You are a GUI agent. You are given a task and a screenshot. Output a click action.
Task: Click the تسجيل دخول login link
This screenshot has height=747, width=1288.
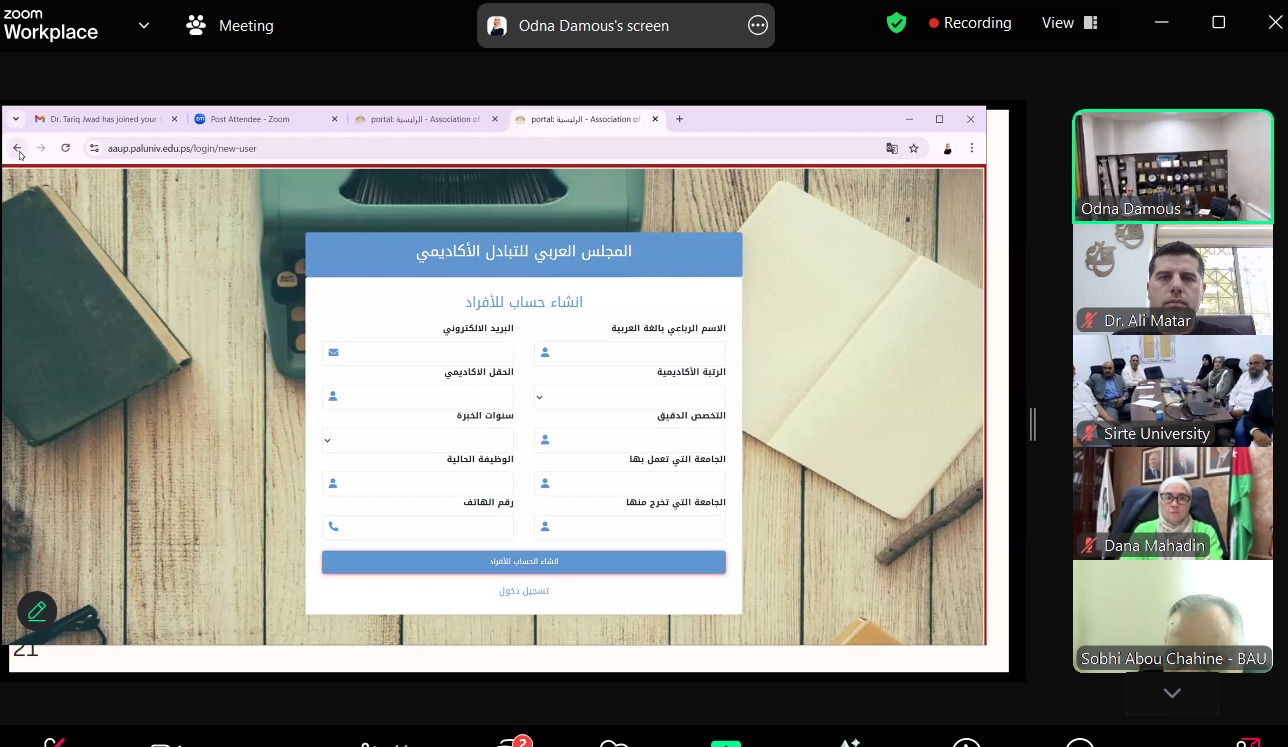524,591
